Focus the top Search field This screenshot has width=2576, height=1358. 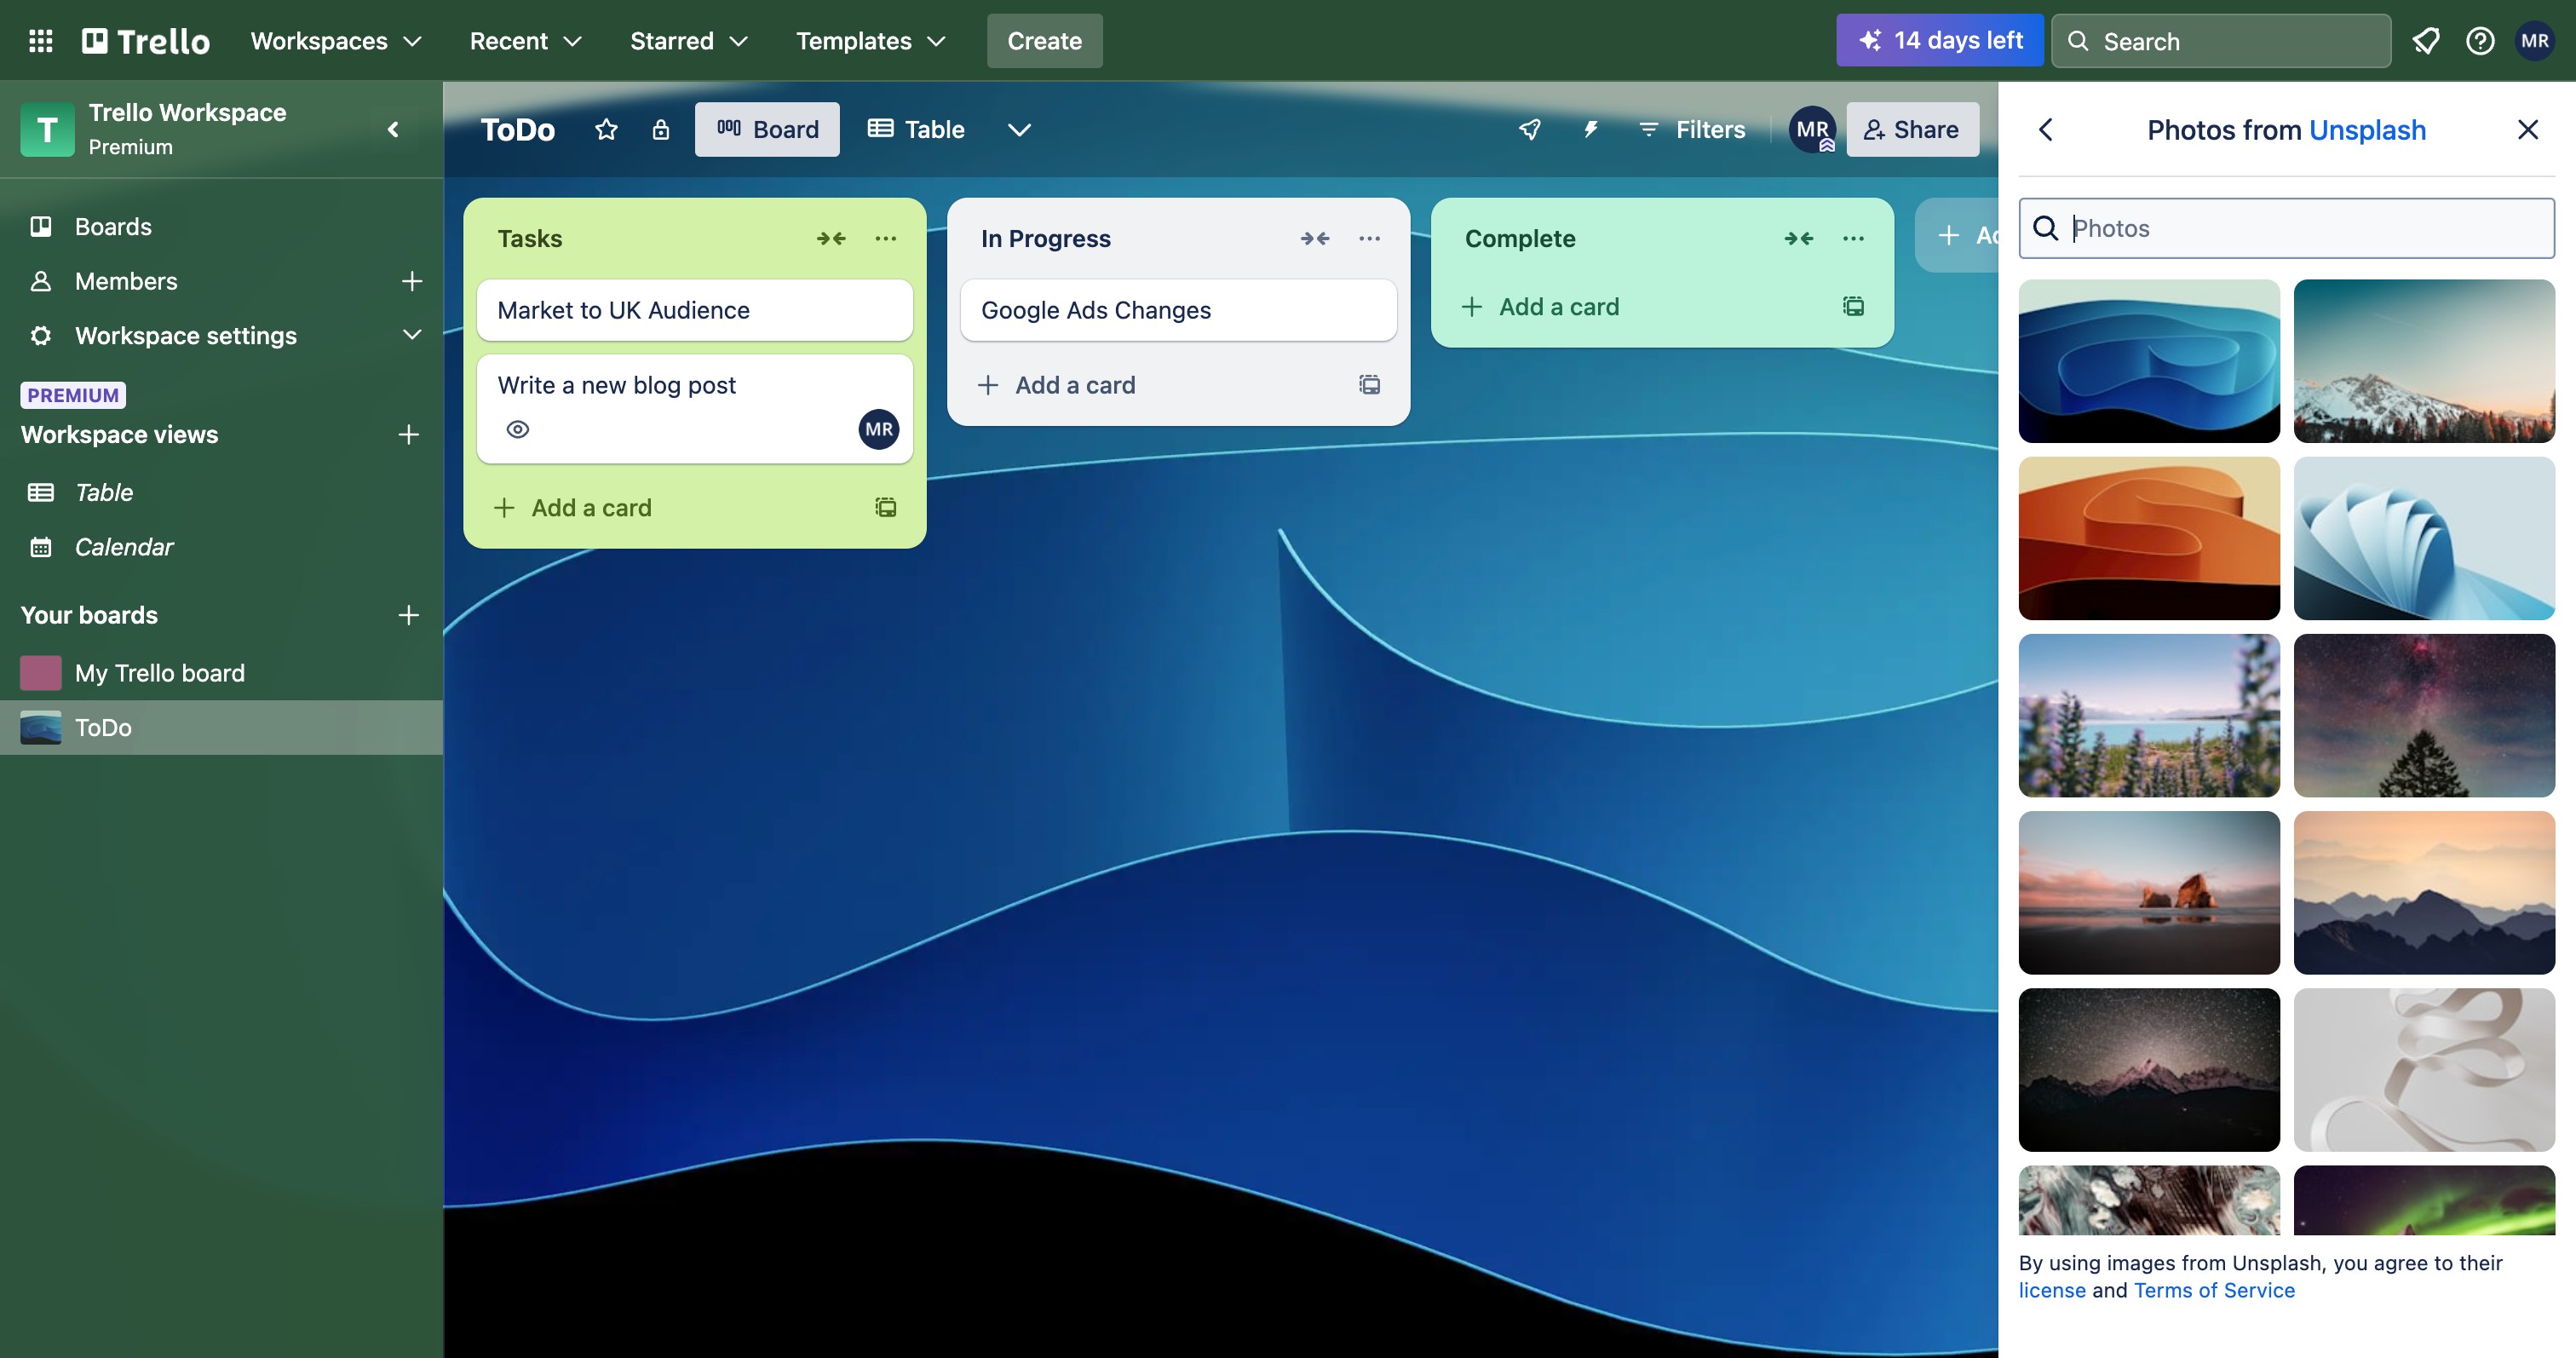tap(2221, 41)
